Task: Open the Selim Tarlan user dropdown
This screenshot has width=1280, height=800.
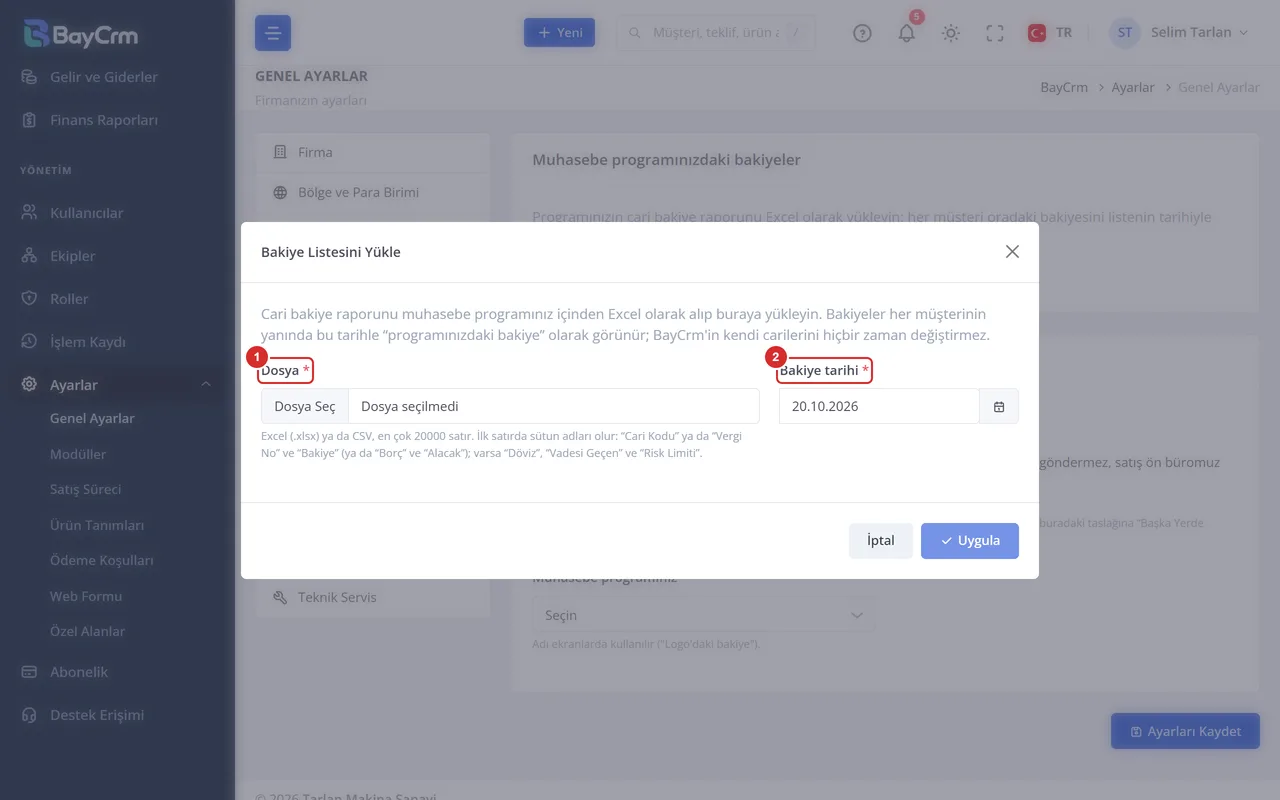Action: pyautogui.click(x=1180, y=33)
